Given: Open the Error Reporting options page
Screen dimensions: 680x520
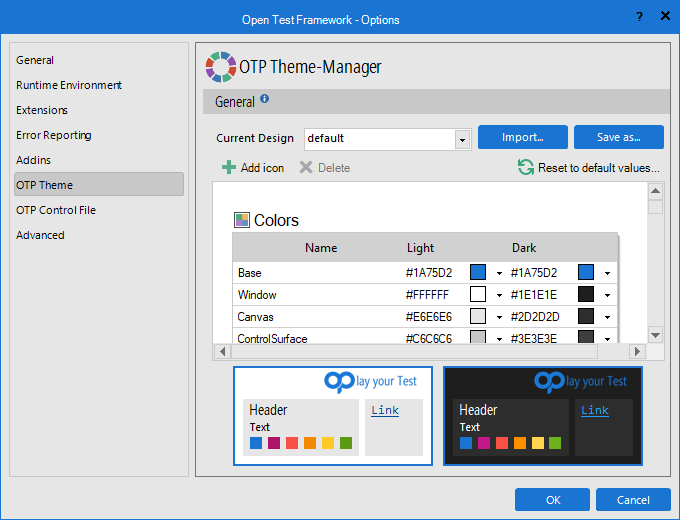Looking at the screenshot, I should tap(54, 135).
